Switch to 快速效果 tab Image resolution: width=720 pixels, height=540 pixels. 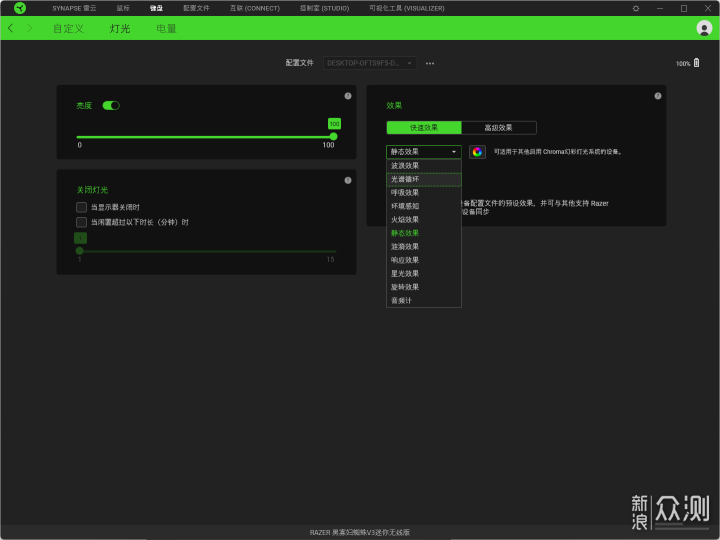click(x=424, y=128)
